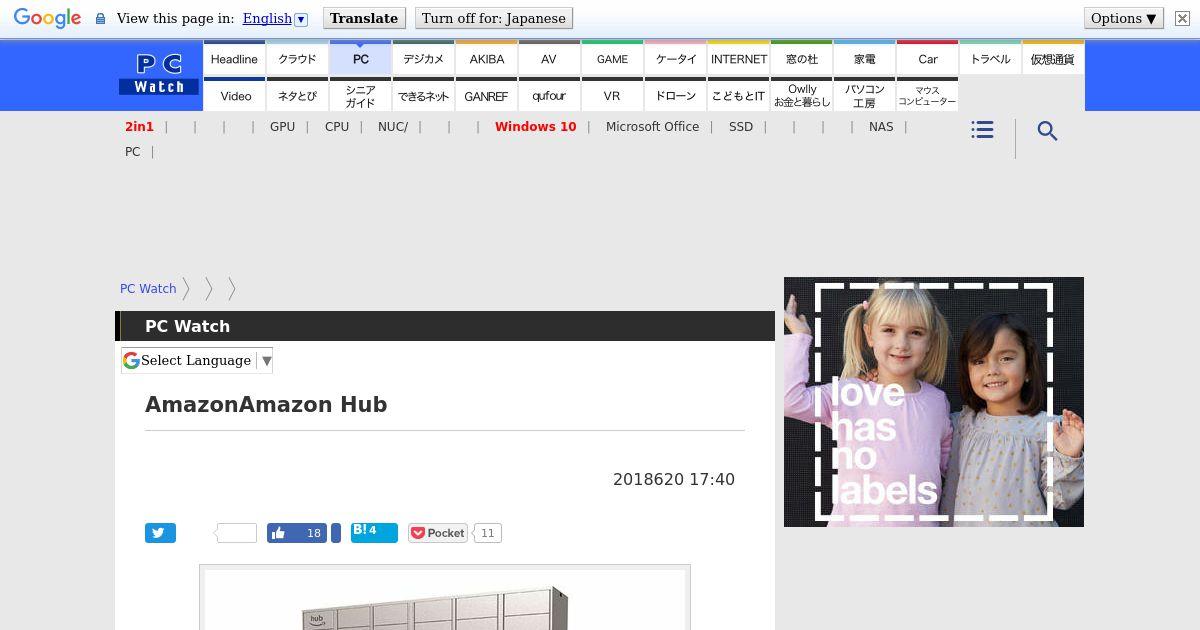Click the Pocket count 11 badge
This screenshot has height=630, width=1200.
[x=487, y=533]
